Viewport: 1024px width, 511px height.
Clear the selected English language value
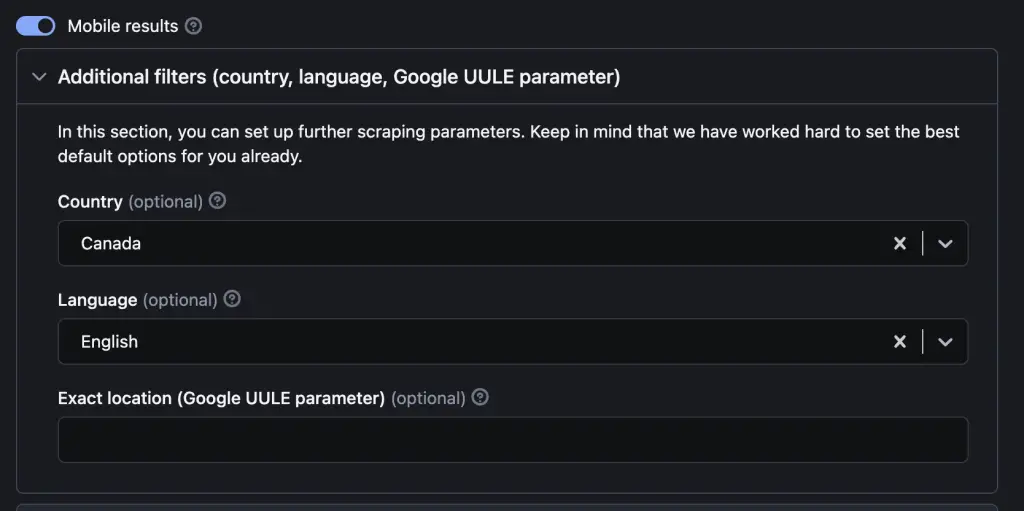tap(900, 342)
